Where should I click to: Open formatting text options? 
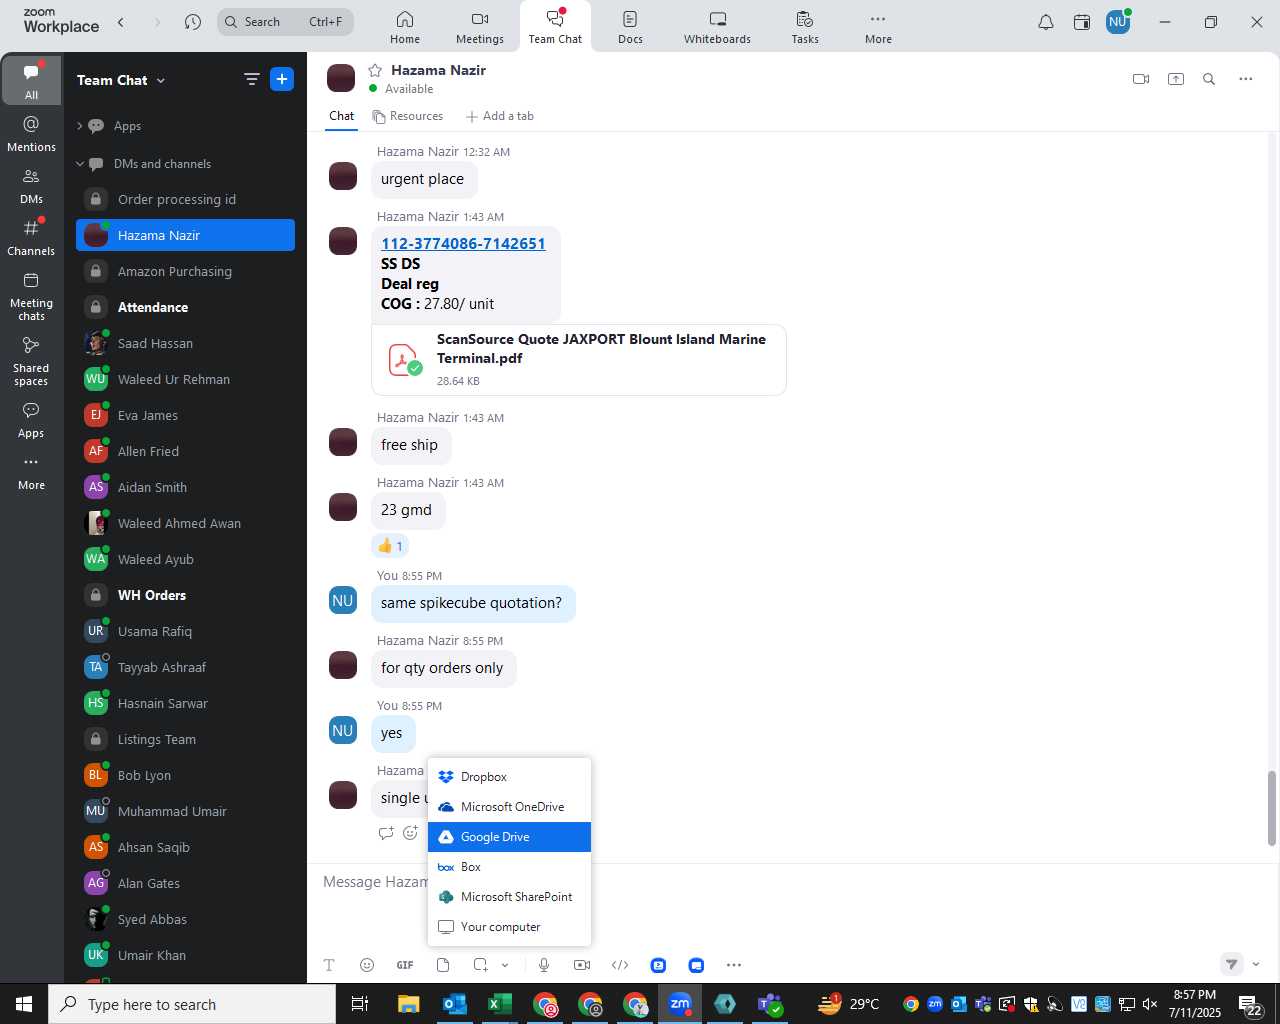pyautogui.click(x=329, y=965)
